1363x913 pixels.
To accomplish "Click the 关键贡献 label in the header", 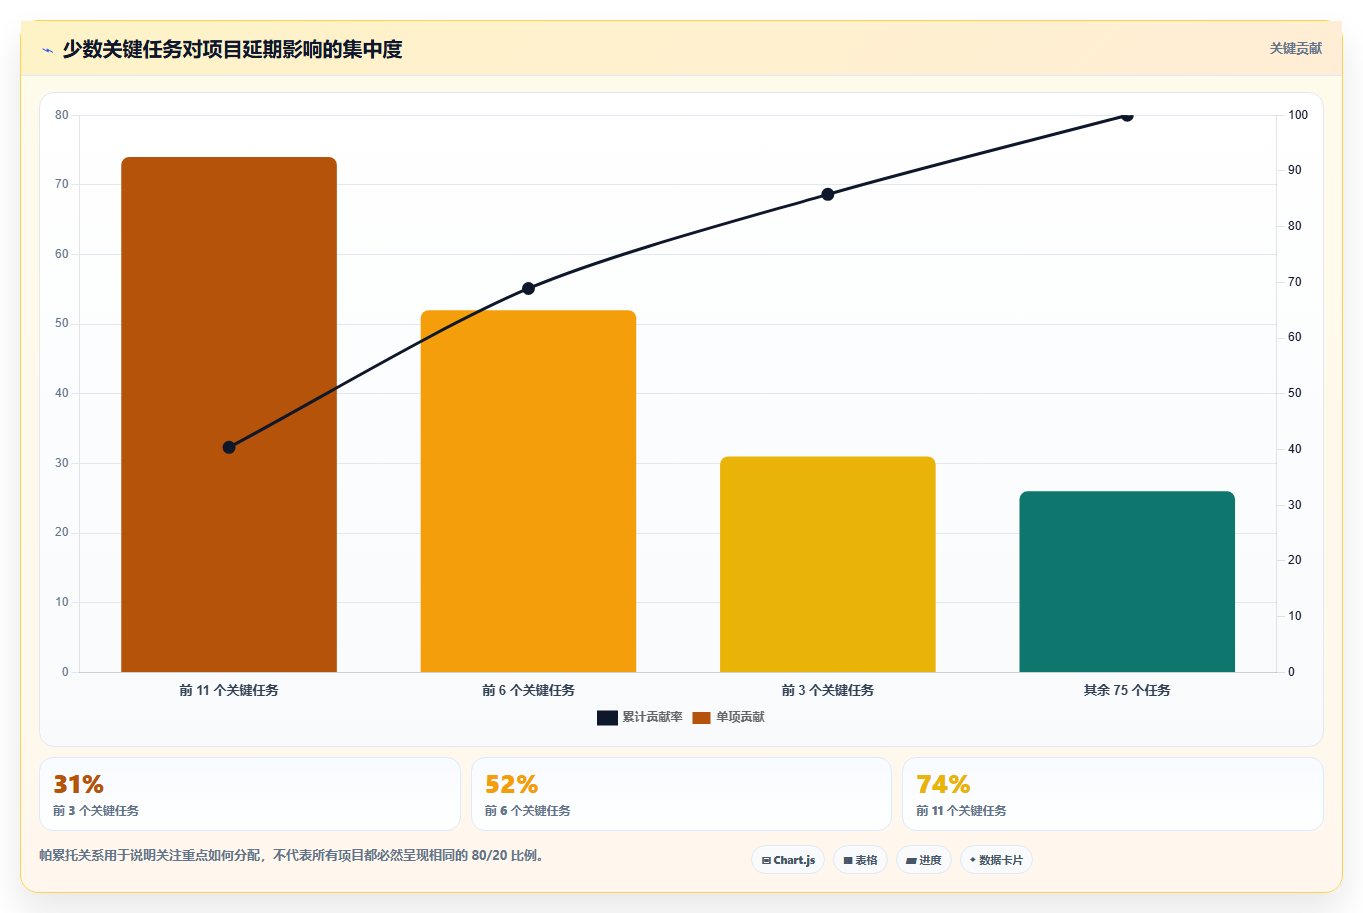I will (x=1295, y=49).
